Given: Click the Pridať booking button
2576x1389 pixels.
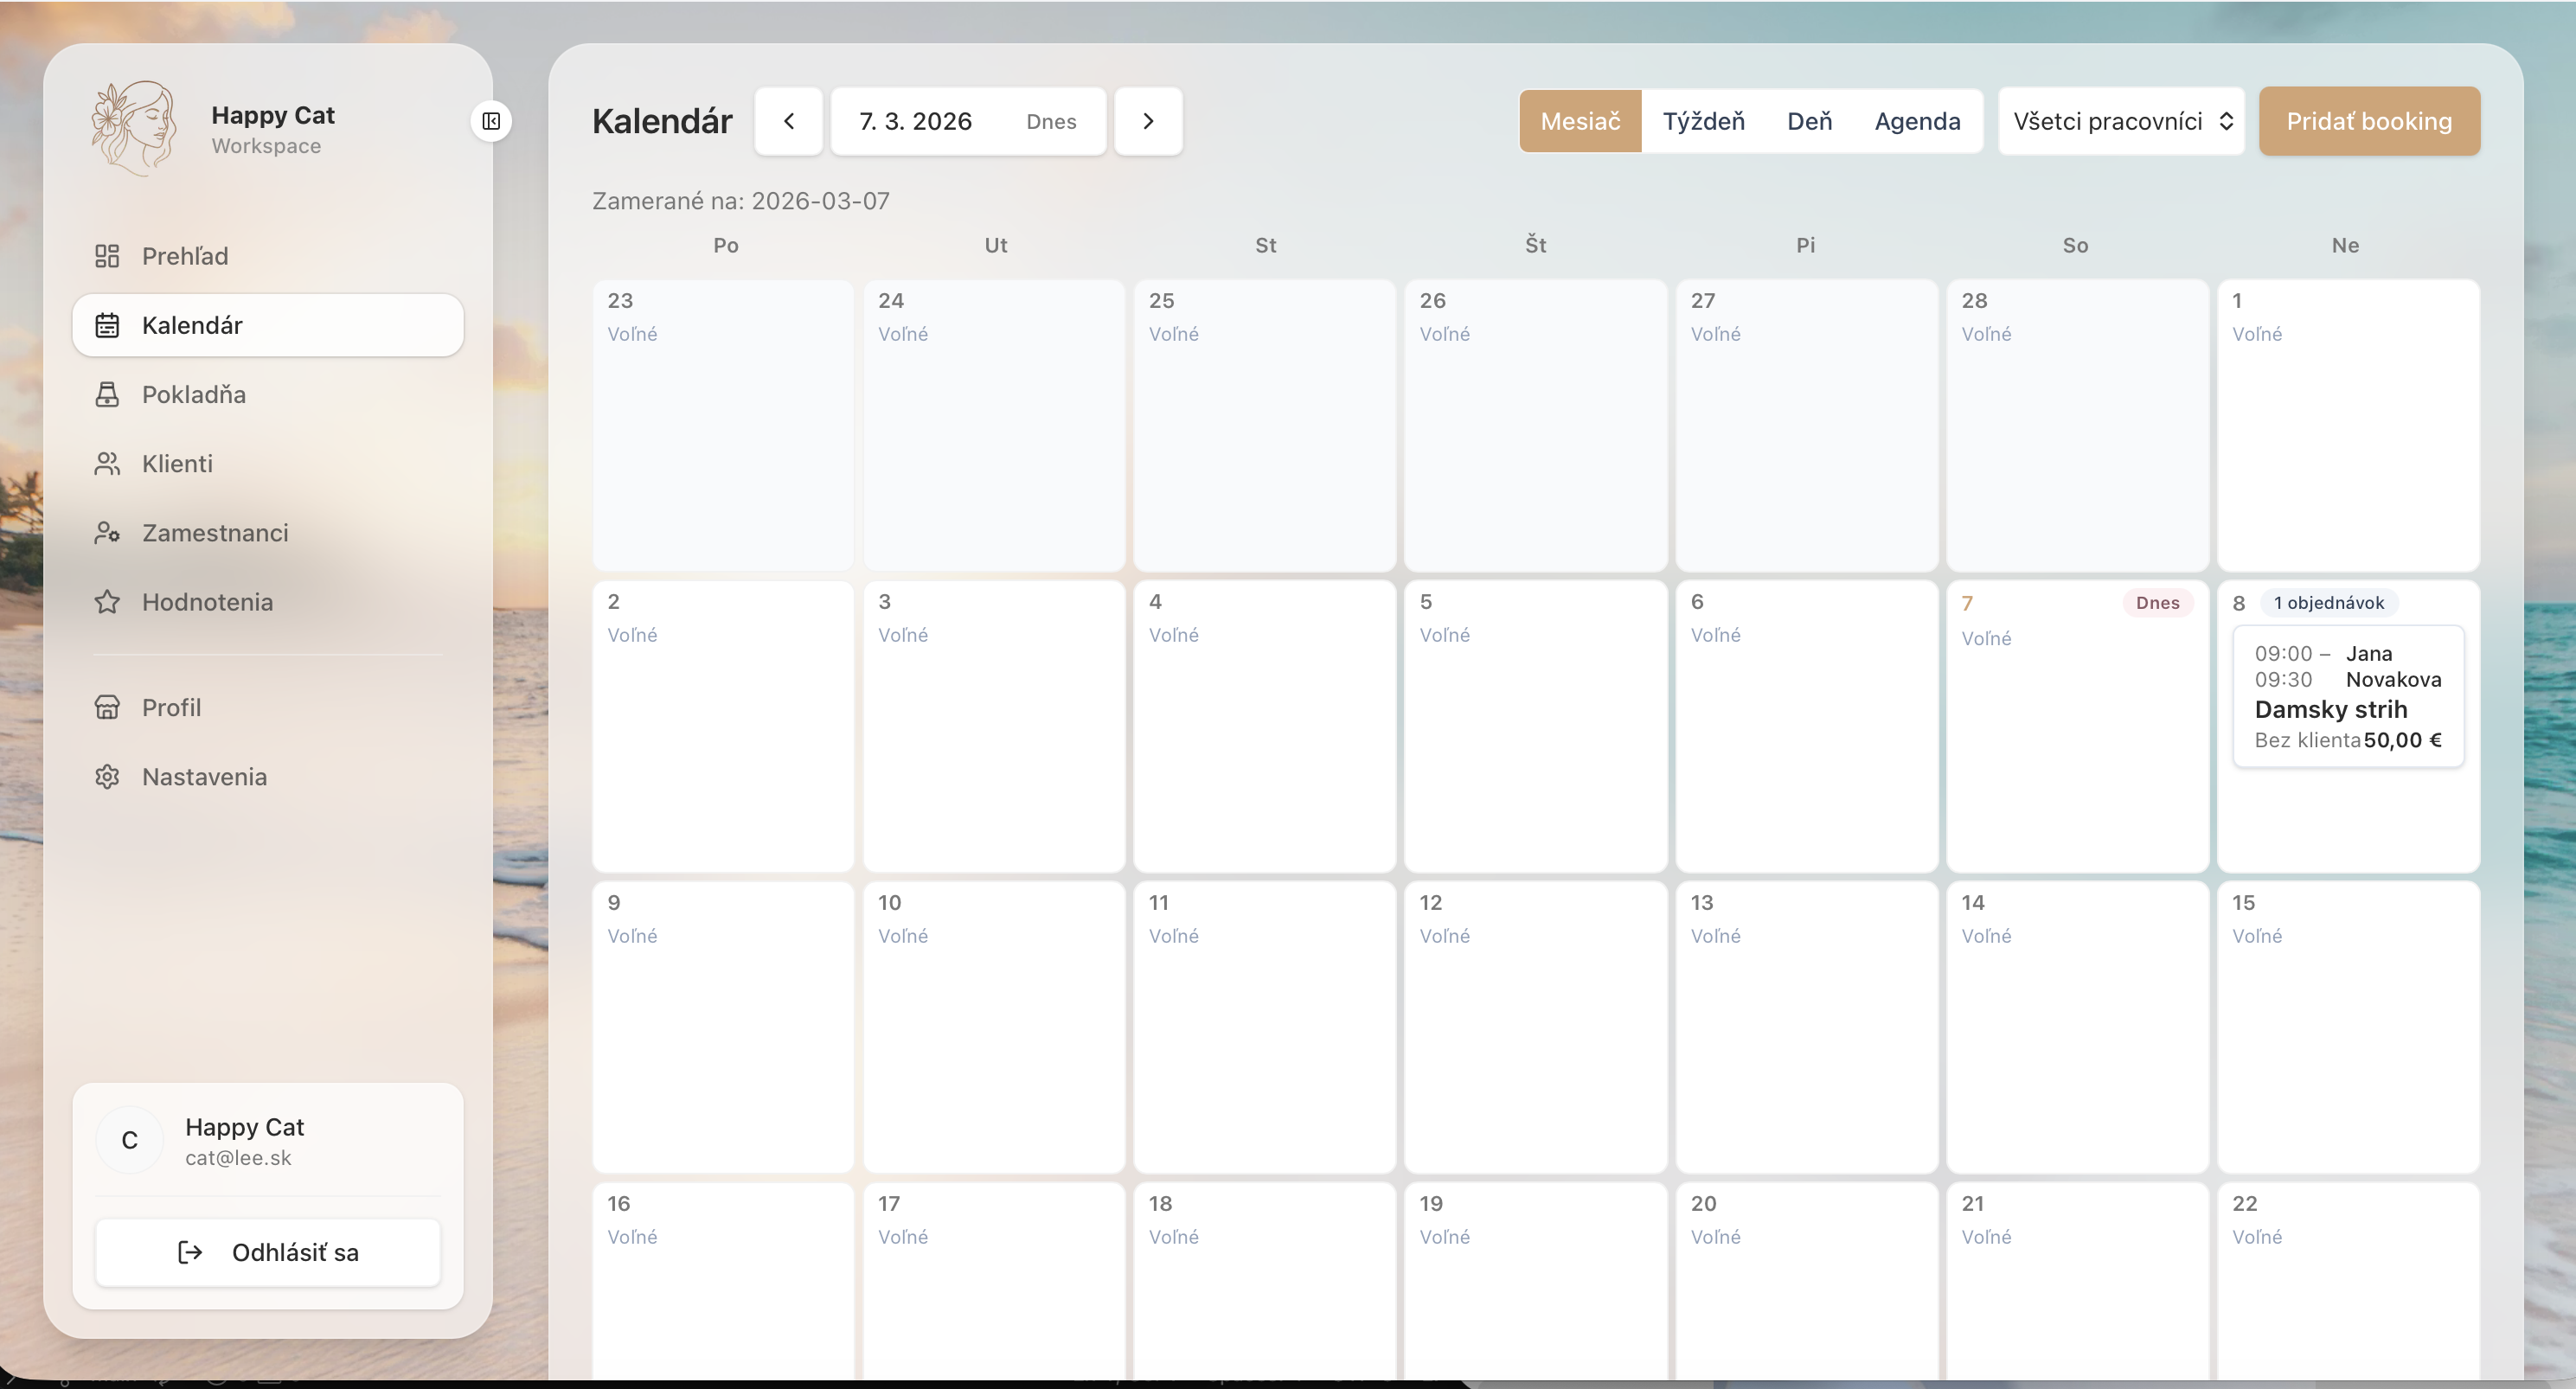Looking at the screenshot, I should 2370,121.
